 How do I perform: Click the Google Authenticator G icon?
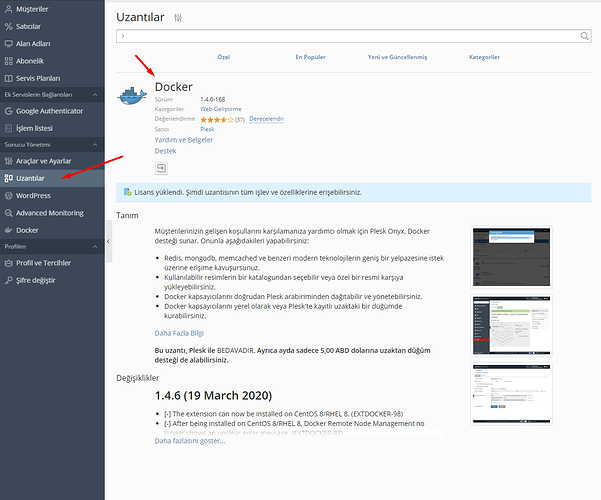[8, 111]
